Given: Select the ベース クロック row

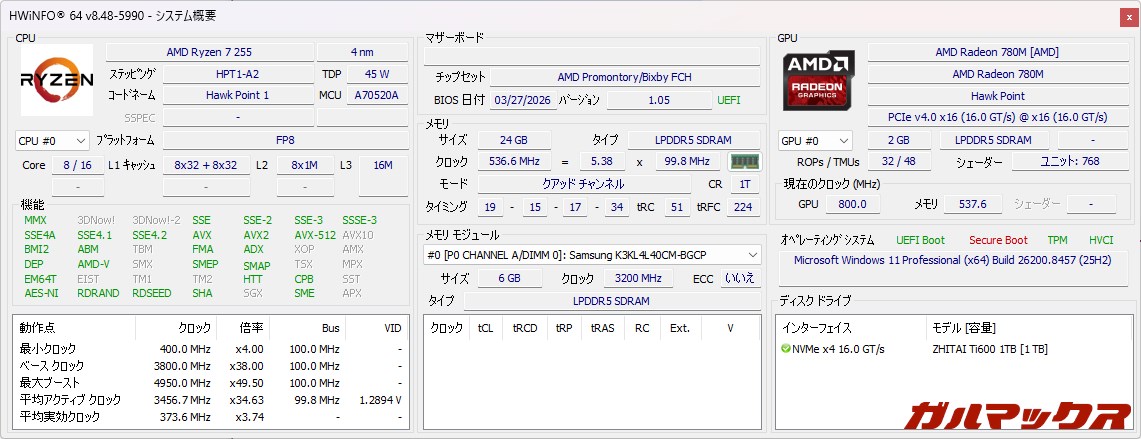Looking at the screenshot, I should pos(211,365).
